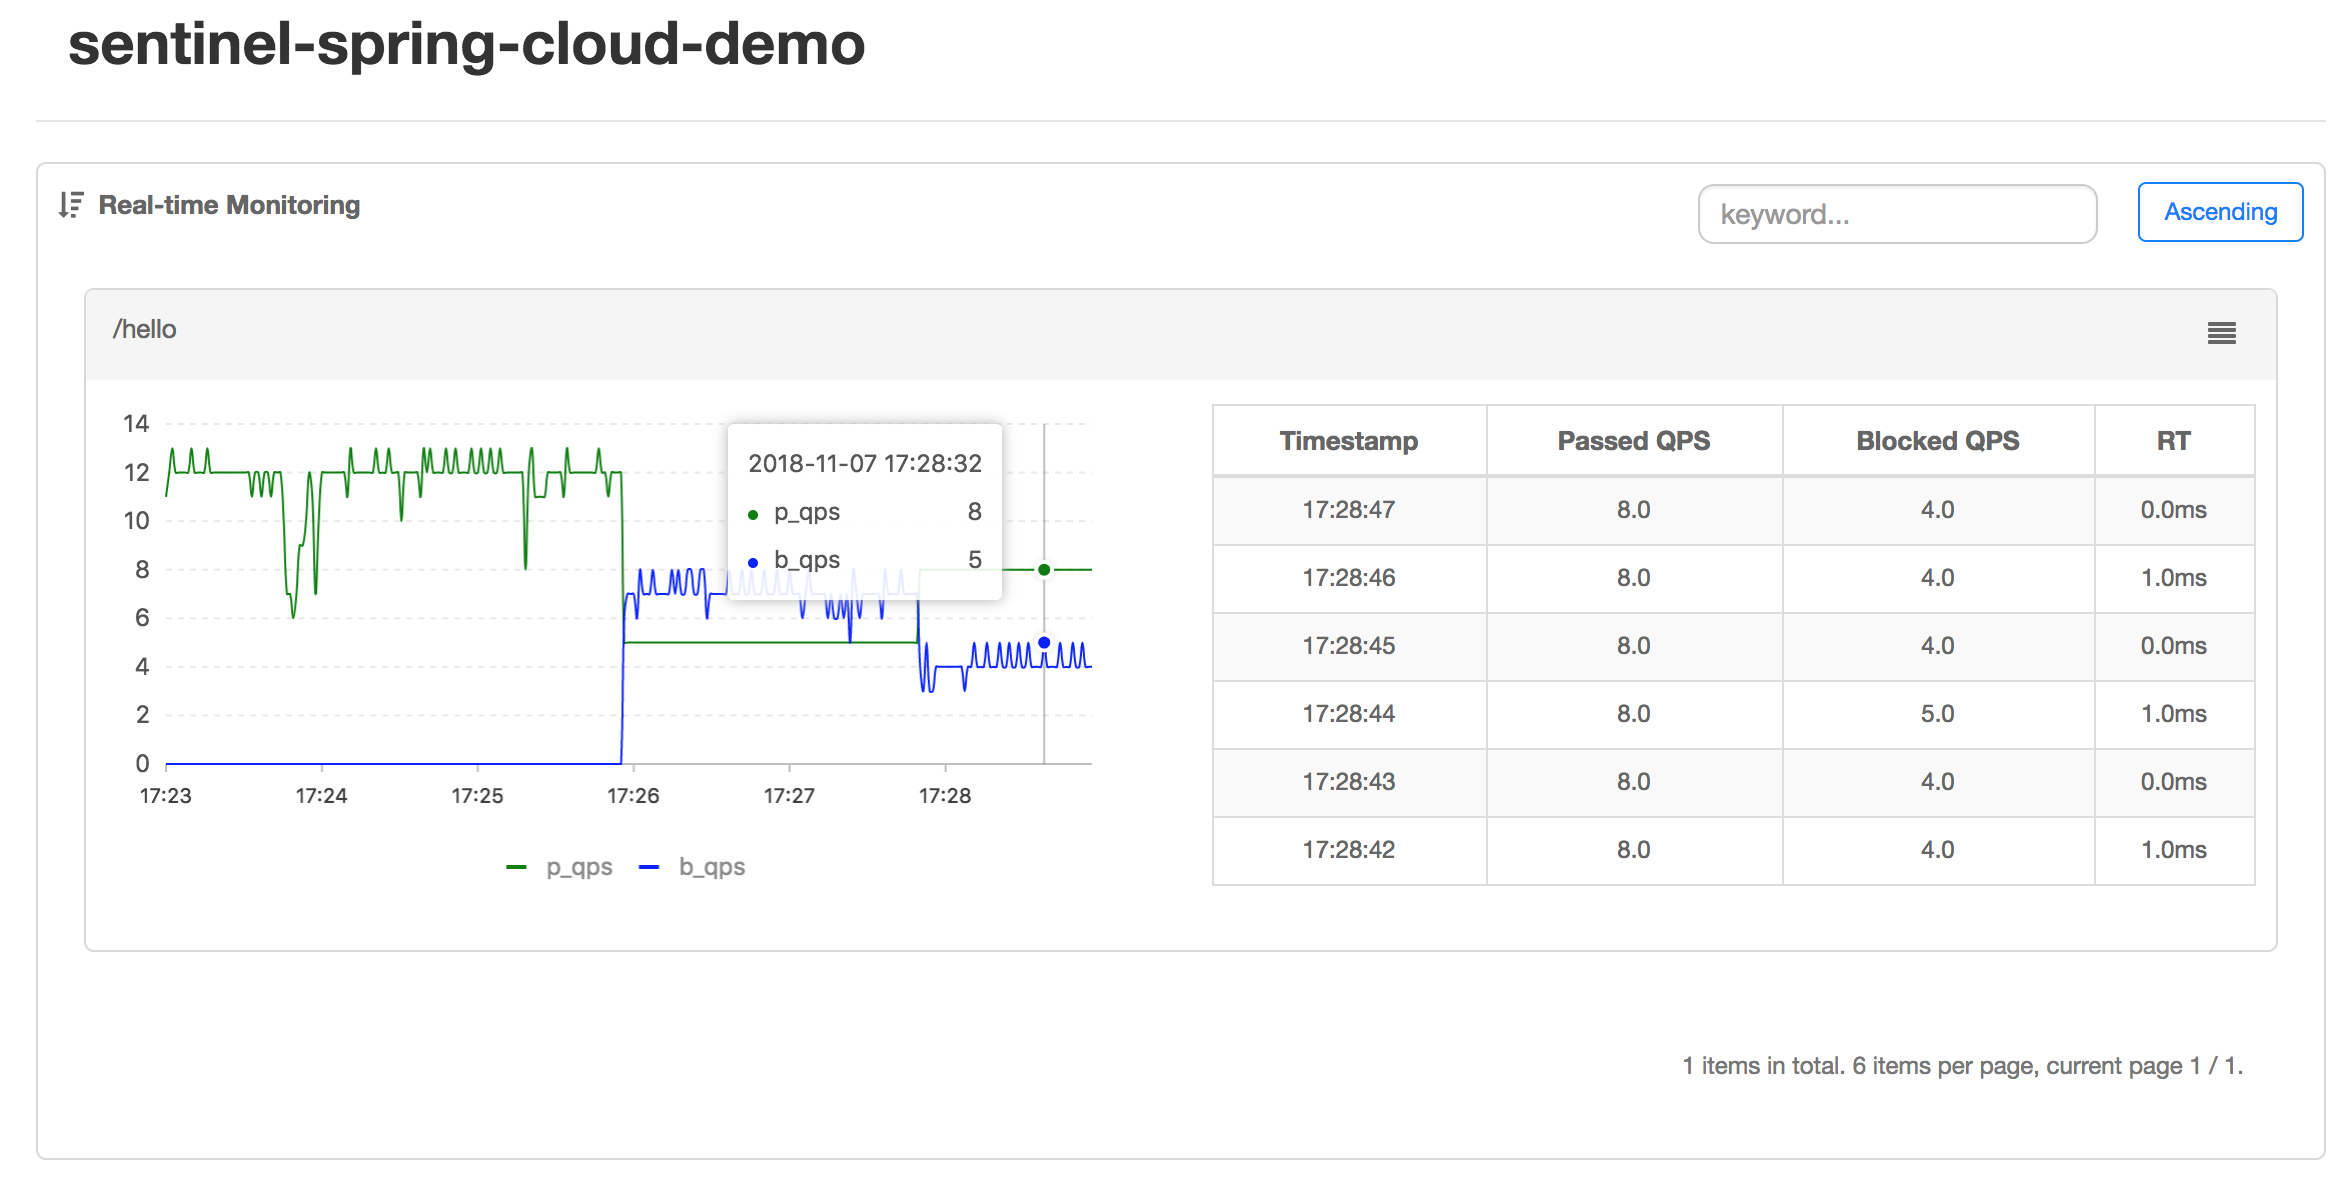2352x1204 pixels.
Task: Click the Timestamp column header
Action: coord(1349,441)
